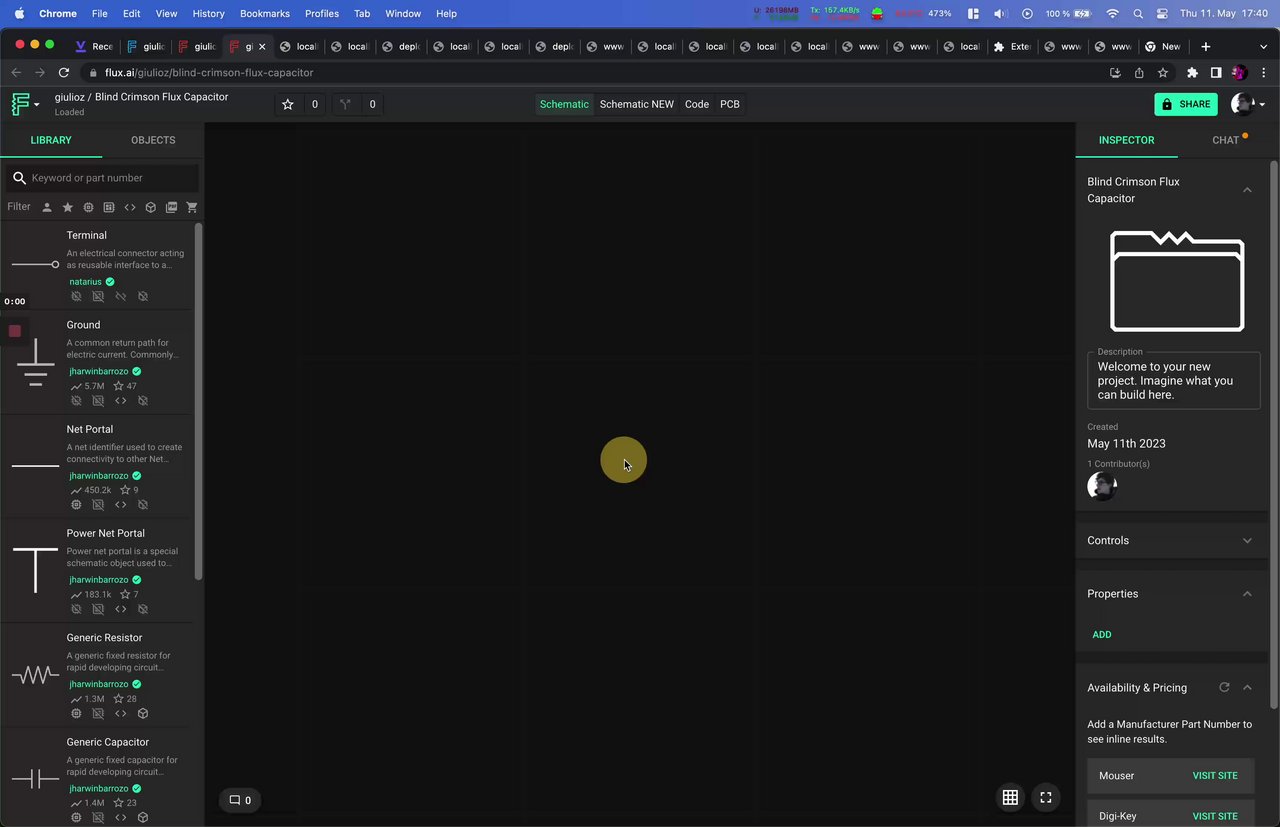This screenshot has width=1280, height=827.
Task: Collapse the Properties section
Action: coord(1247,594)
